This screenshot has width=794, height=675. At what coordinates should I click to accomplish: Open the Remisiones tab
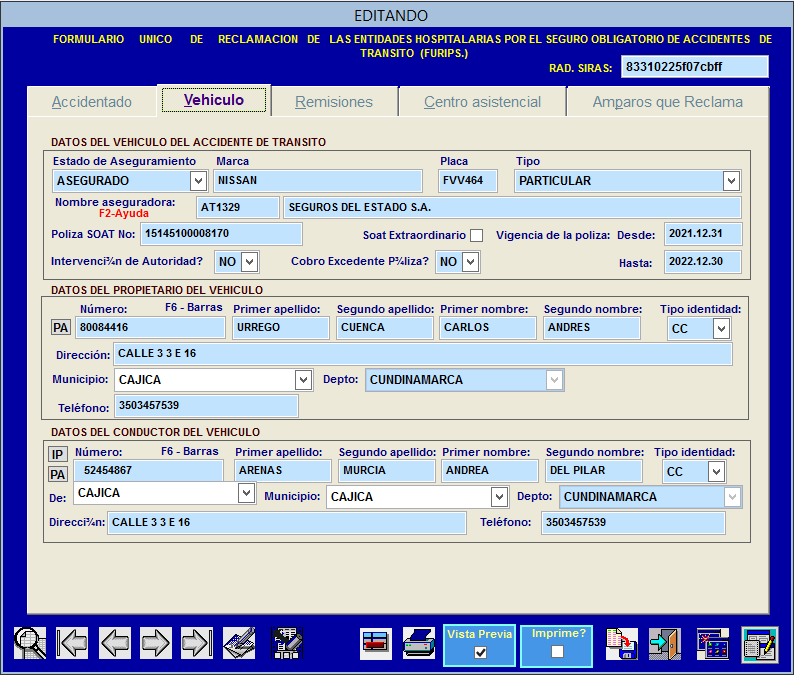tap(334, 102)
